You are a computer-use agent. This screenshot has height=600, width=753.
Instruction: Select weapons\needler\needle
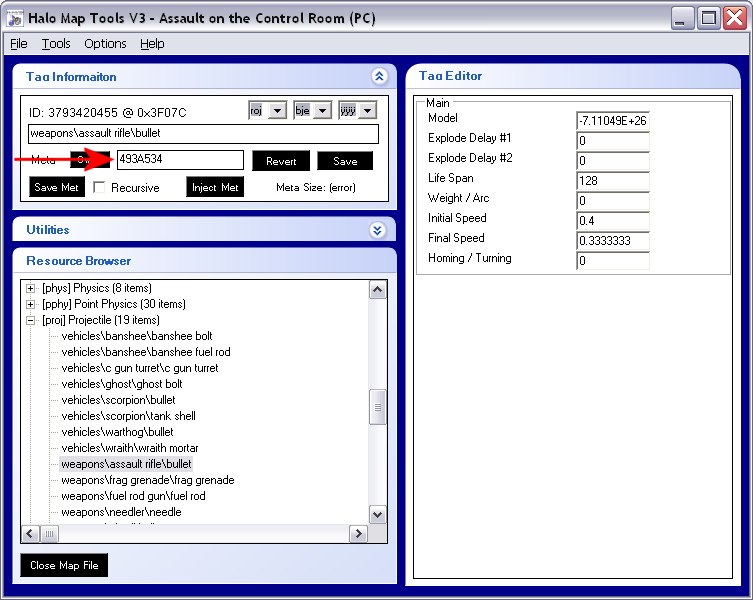click(x=121, y=512)
